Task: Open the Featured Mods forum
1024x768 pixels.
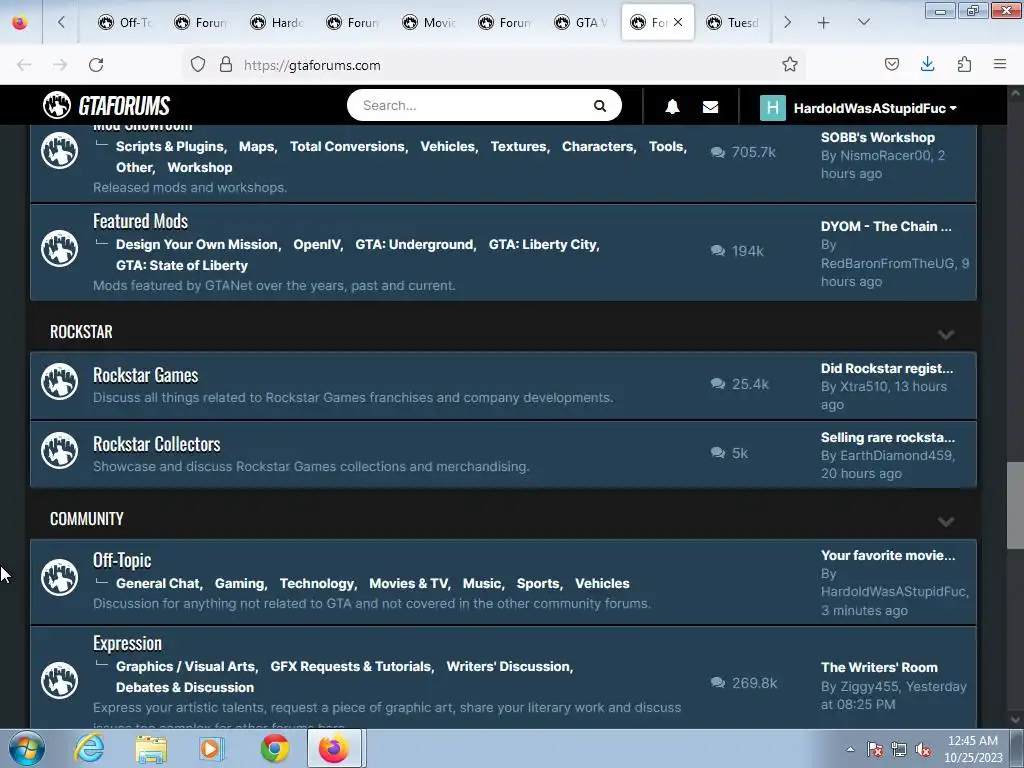Action: (x=140, y=221)
